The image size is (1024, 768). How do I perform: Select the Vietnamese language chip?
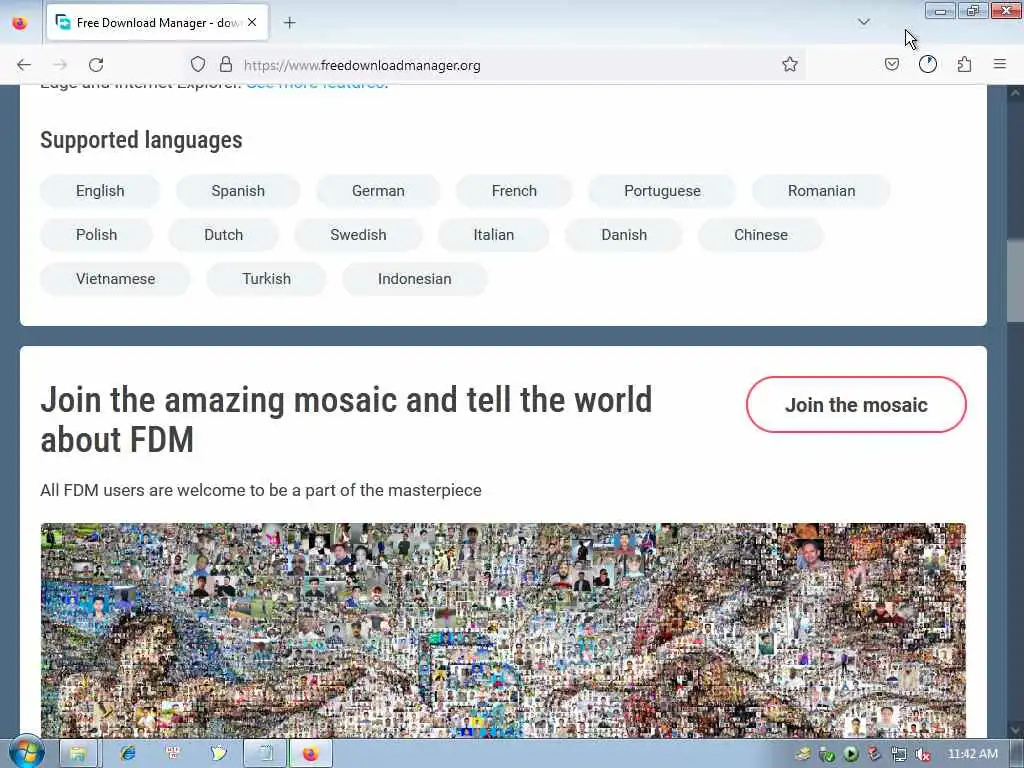tap(116, 279)
